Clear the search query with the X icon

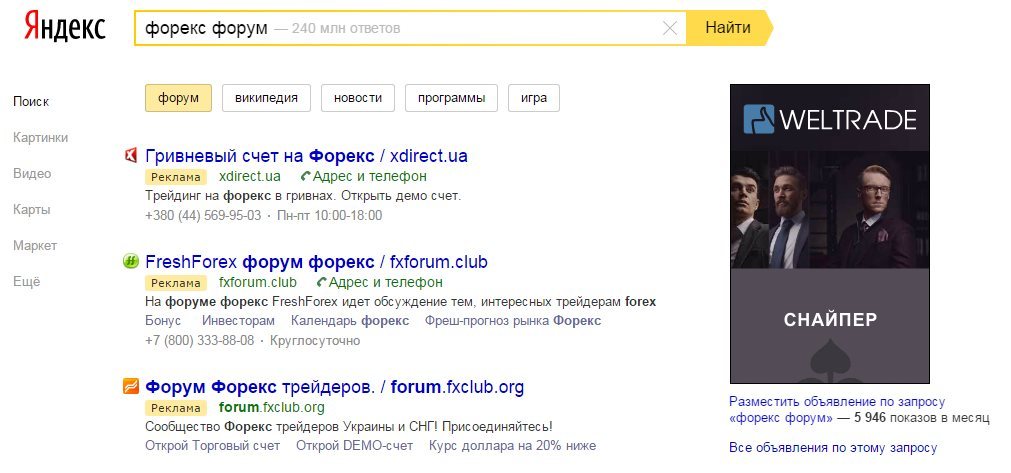coord(670,28)
